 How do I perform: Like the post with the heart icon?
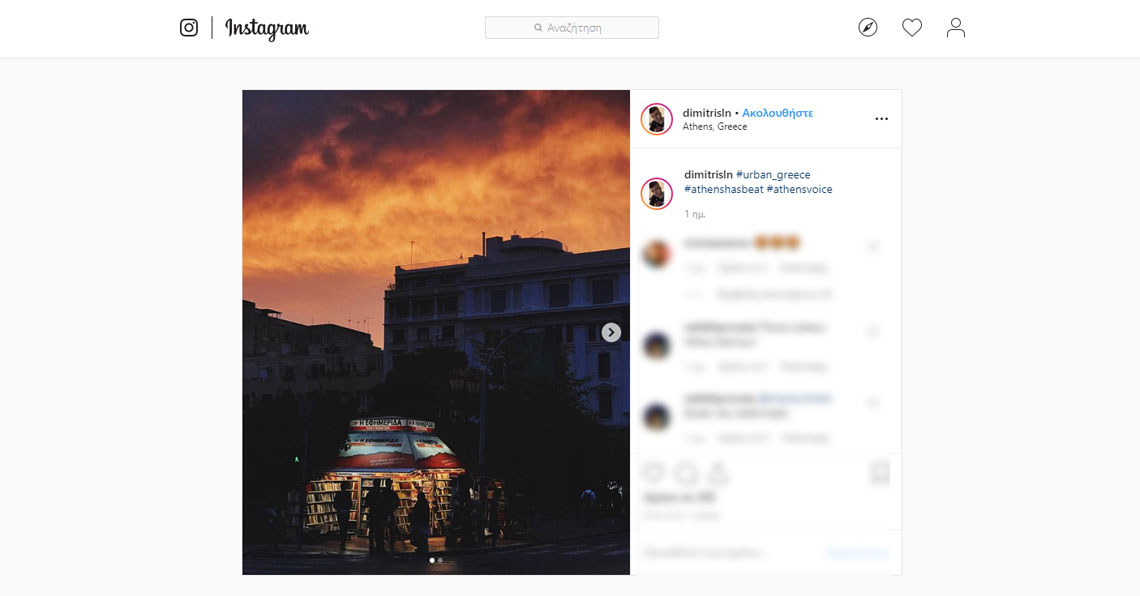[x=653, y=473]
